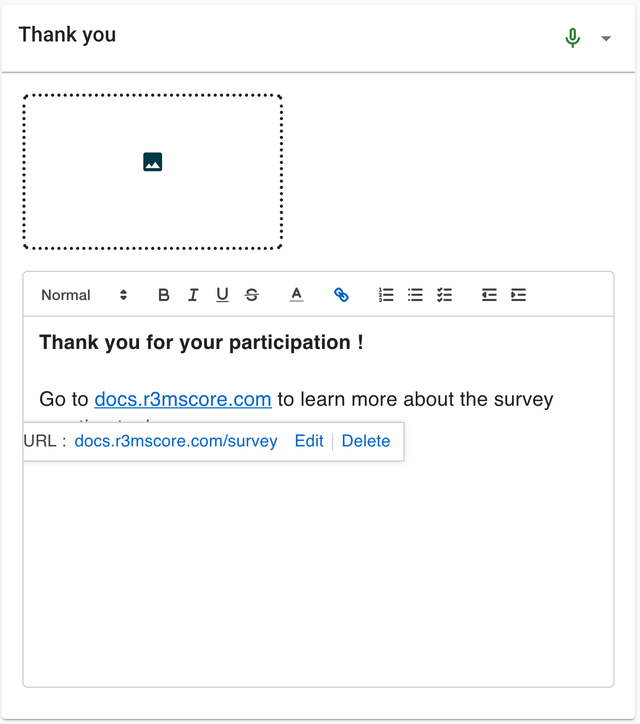Screen dimensions: 640x724
Task: Click the insert link icon
Action: (x=341, y=295)
